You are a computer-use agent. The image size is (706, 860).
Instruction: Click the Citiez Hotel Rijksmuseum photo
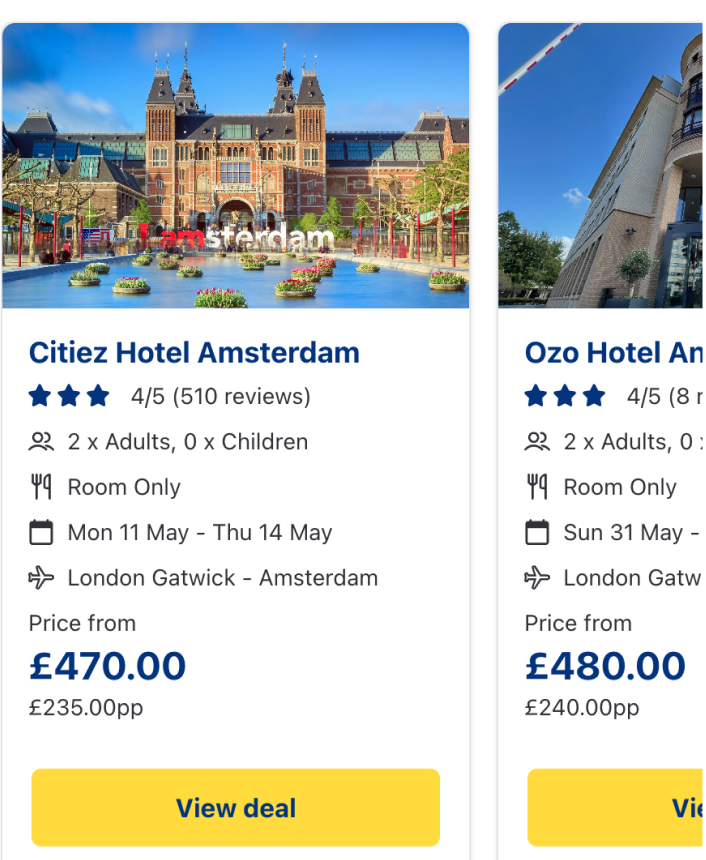tap(236, 166)
